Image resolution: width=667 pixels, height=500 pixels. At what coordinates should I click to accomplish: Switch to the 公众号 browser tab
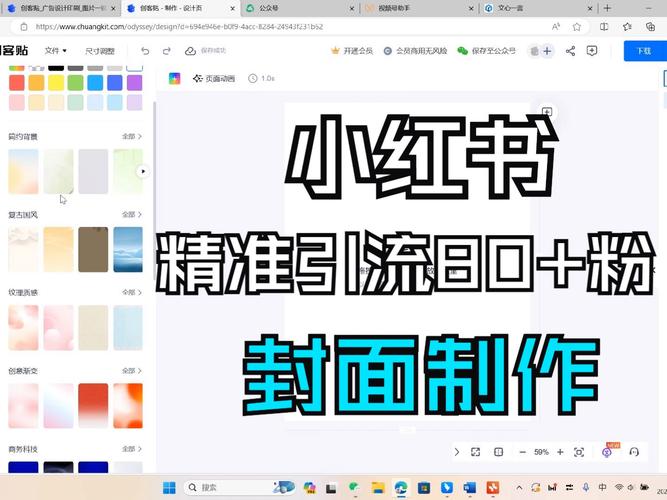click(x=300, y=8)
